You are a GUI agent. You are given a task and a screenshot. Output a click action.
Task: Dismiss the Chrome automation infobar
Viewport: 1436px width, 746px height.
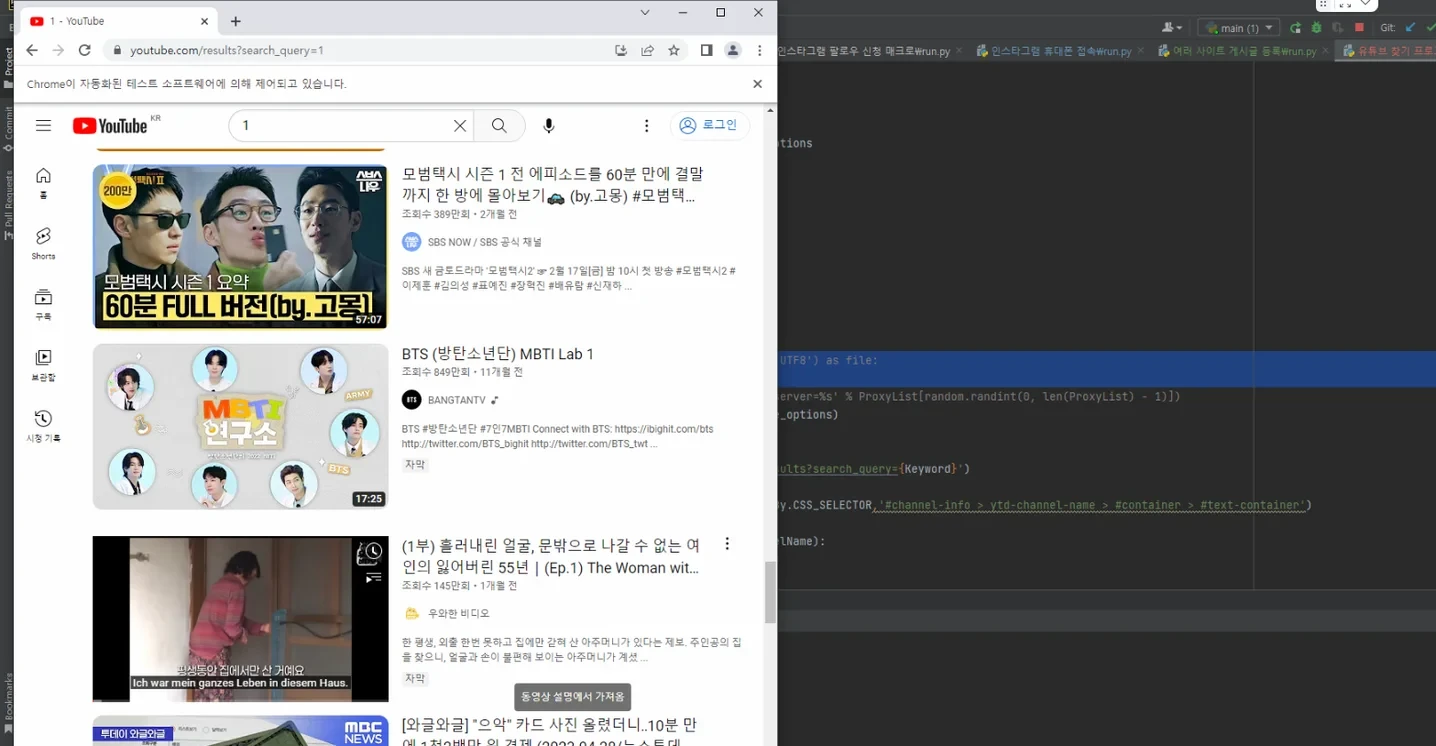757,84
